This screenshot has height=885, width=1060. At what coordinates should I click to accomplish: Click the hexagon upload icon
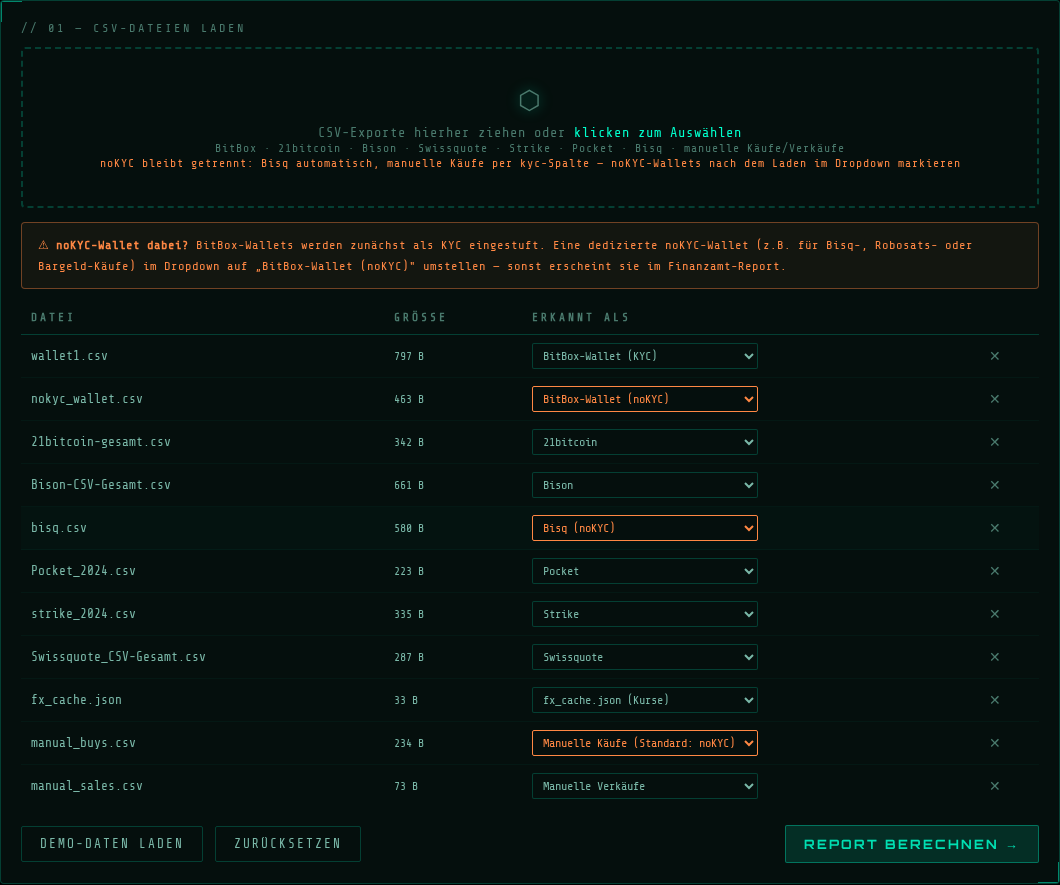(x=529, y=101)
